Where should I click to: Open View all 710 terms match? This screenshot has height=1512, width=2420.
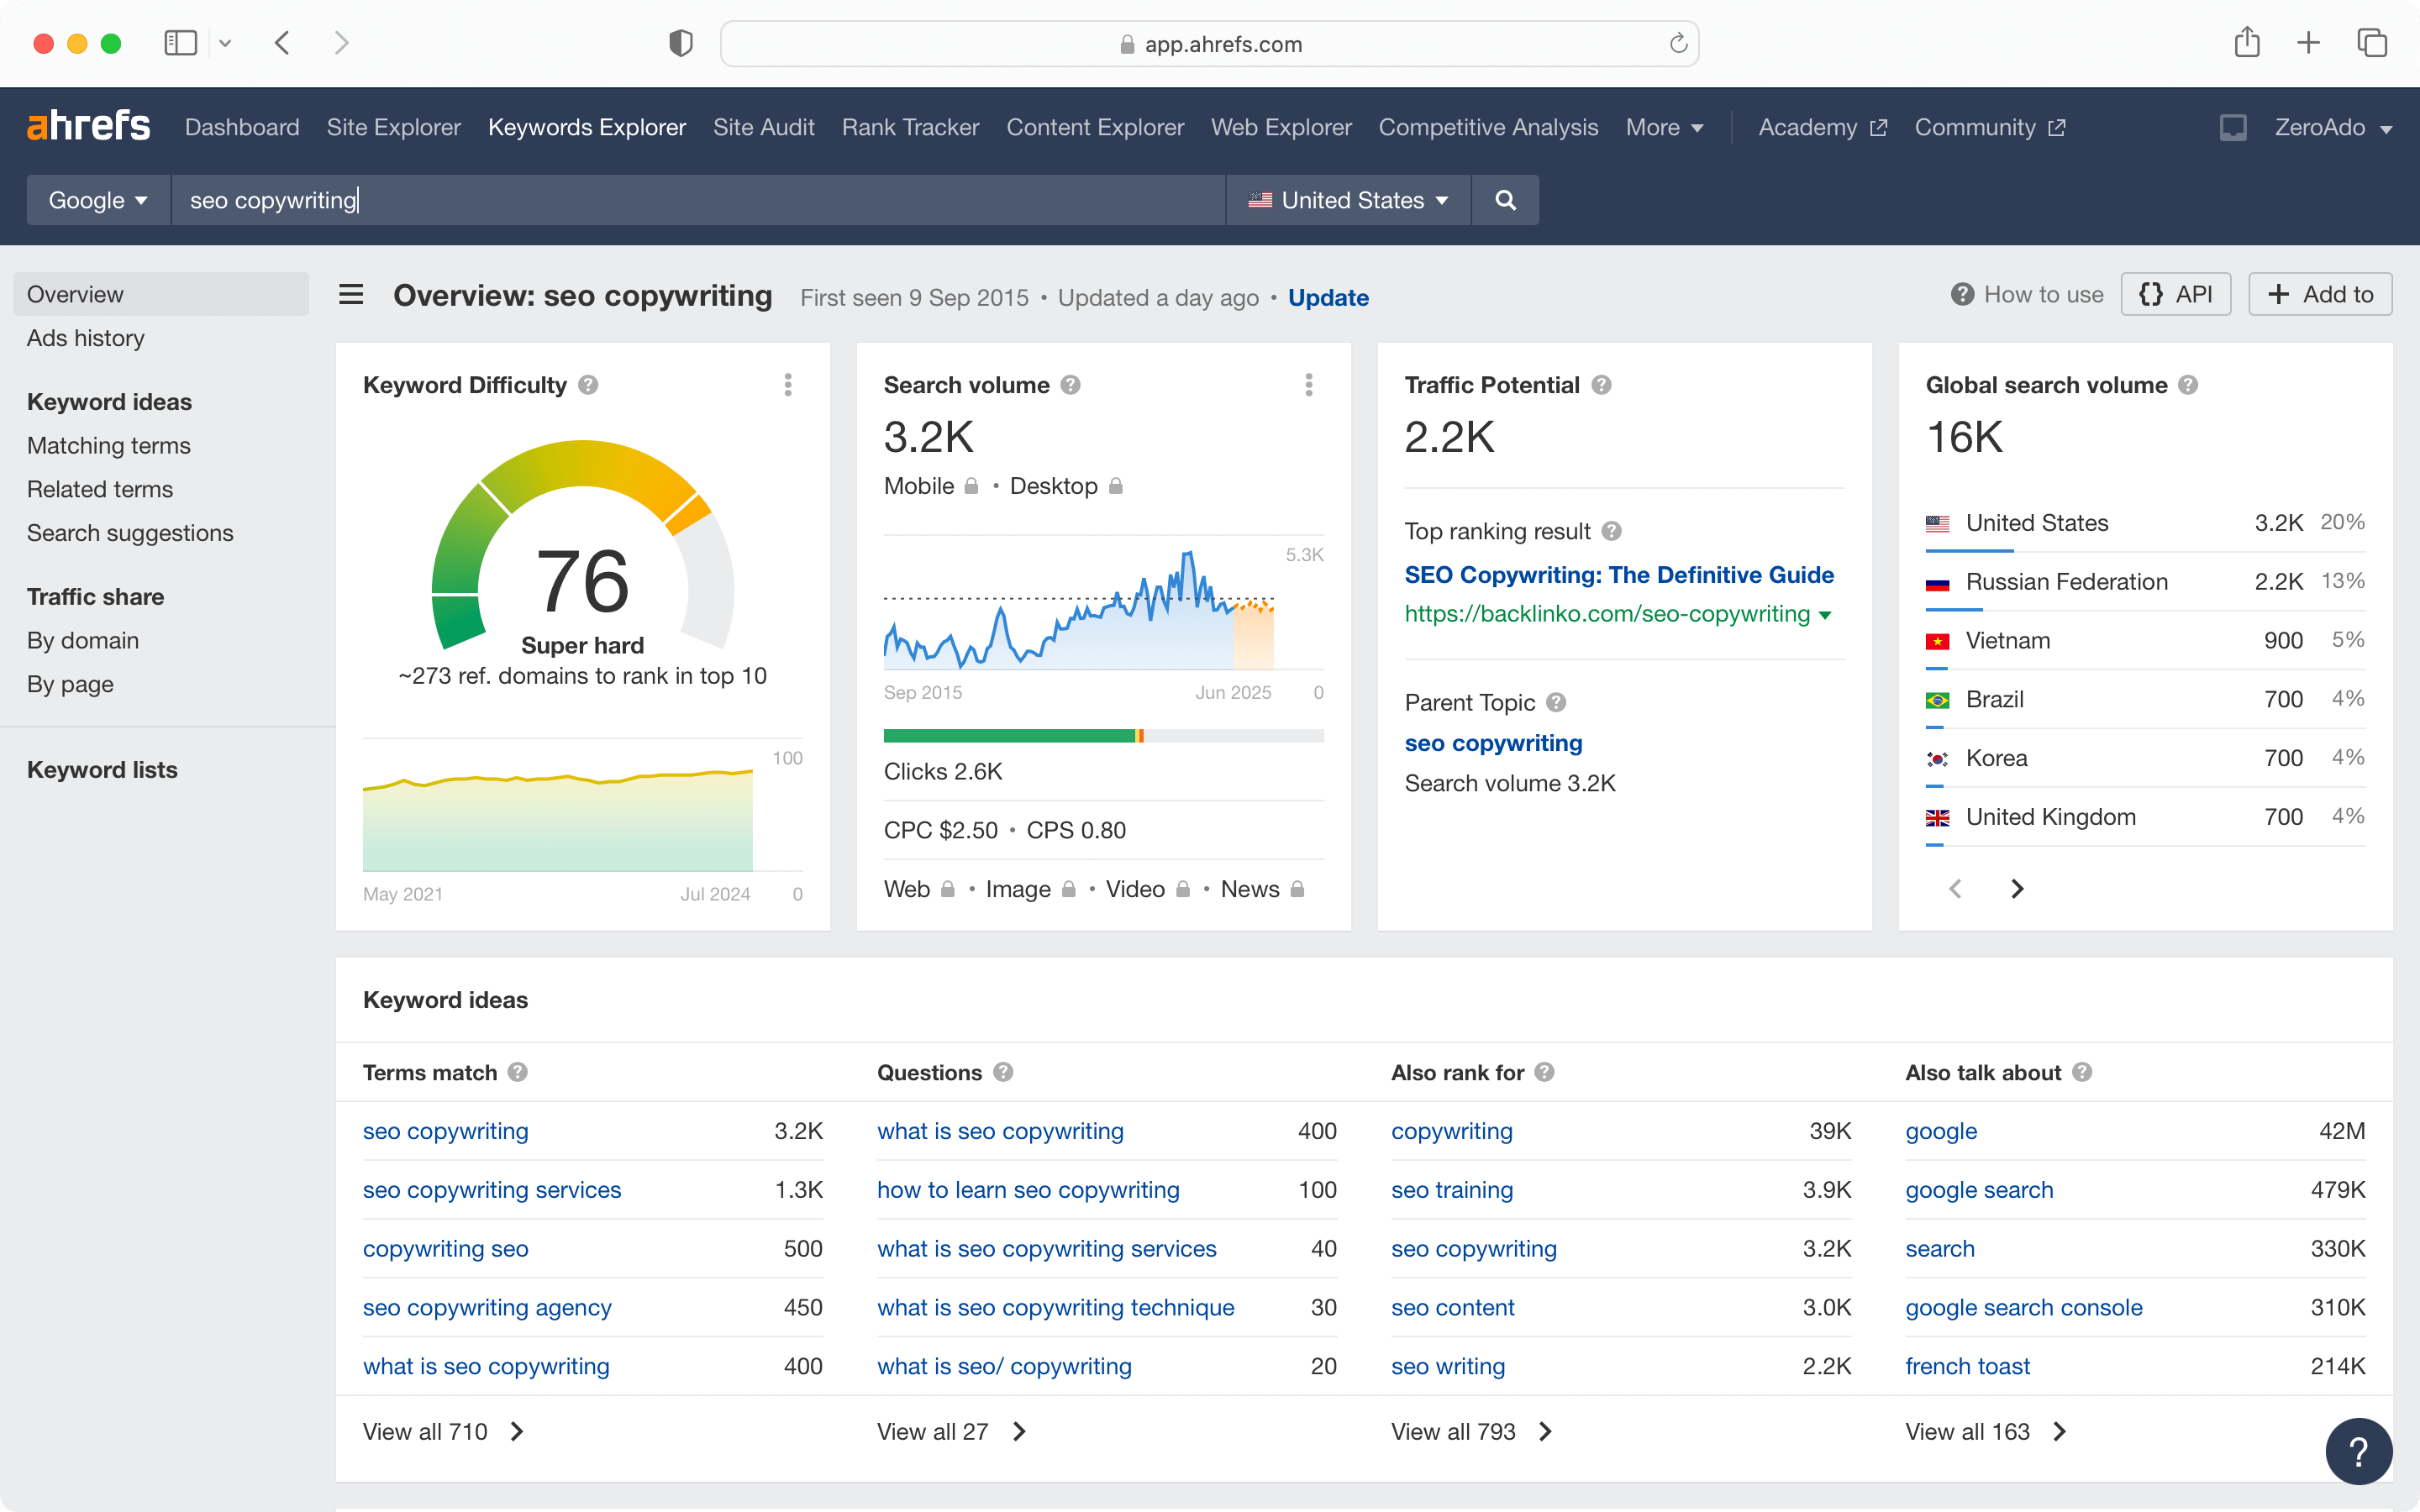click(443, 1432)
